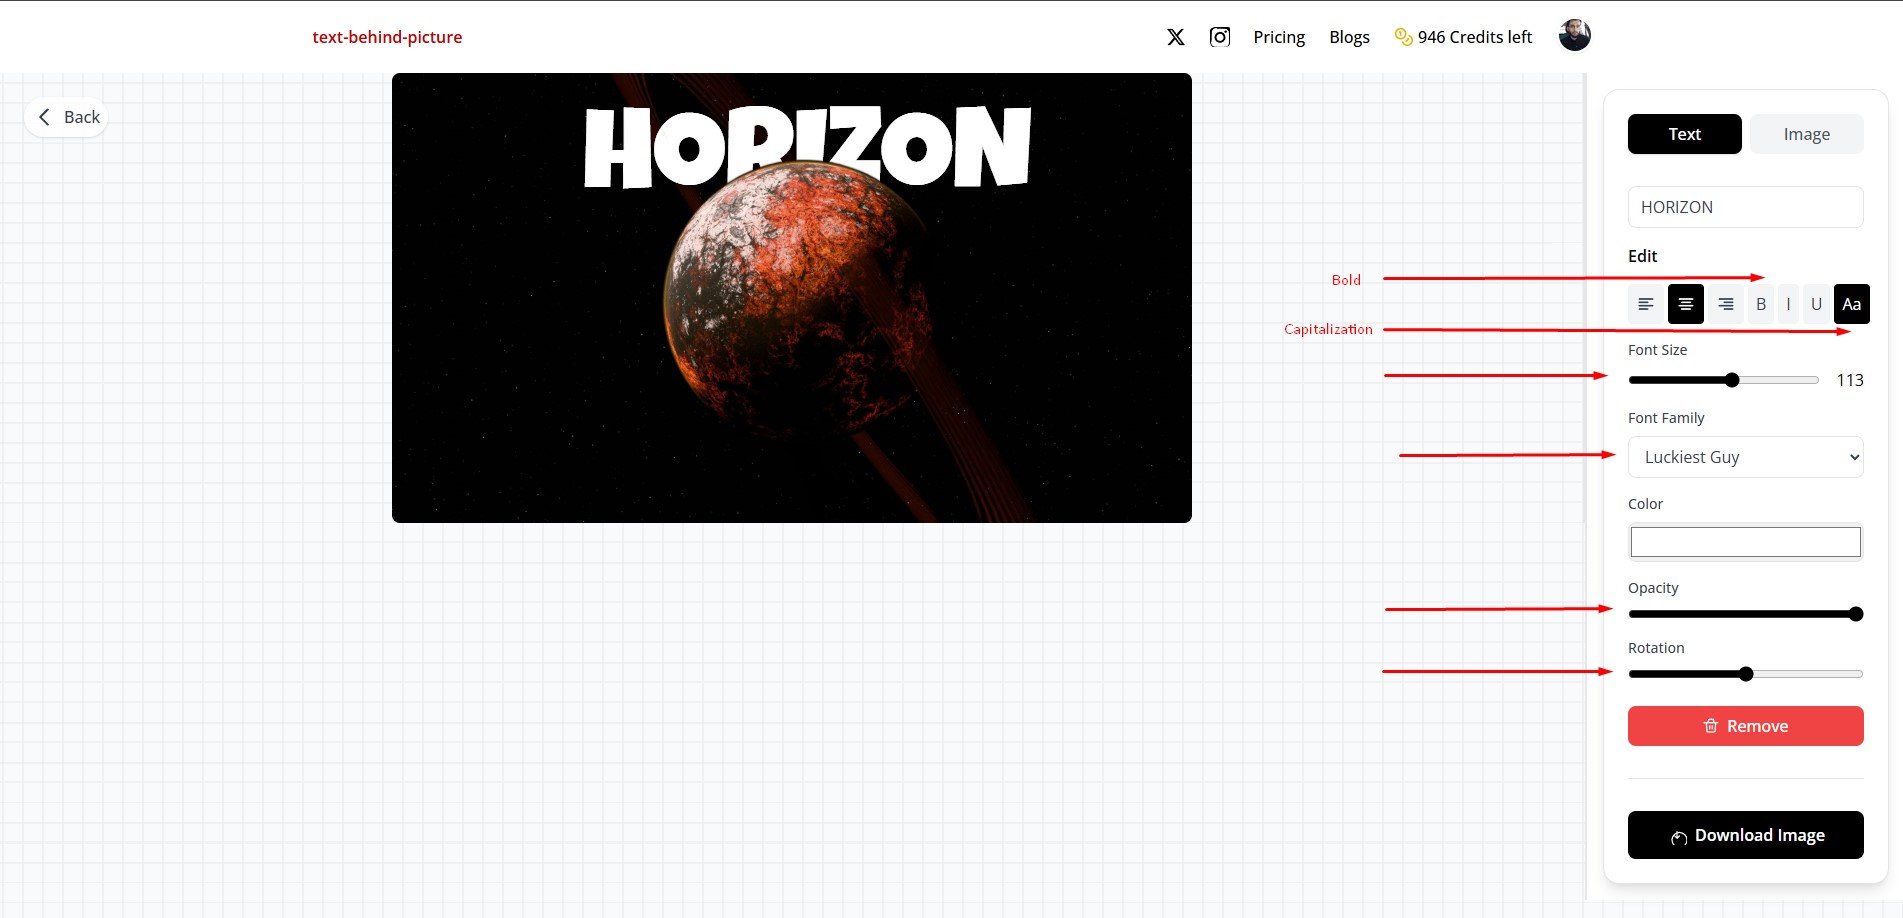1903x918 pixels.
Task: Toggle underline text formatting
Action: (1816, 304)
